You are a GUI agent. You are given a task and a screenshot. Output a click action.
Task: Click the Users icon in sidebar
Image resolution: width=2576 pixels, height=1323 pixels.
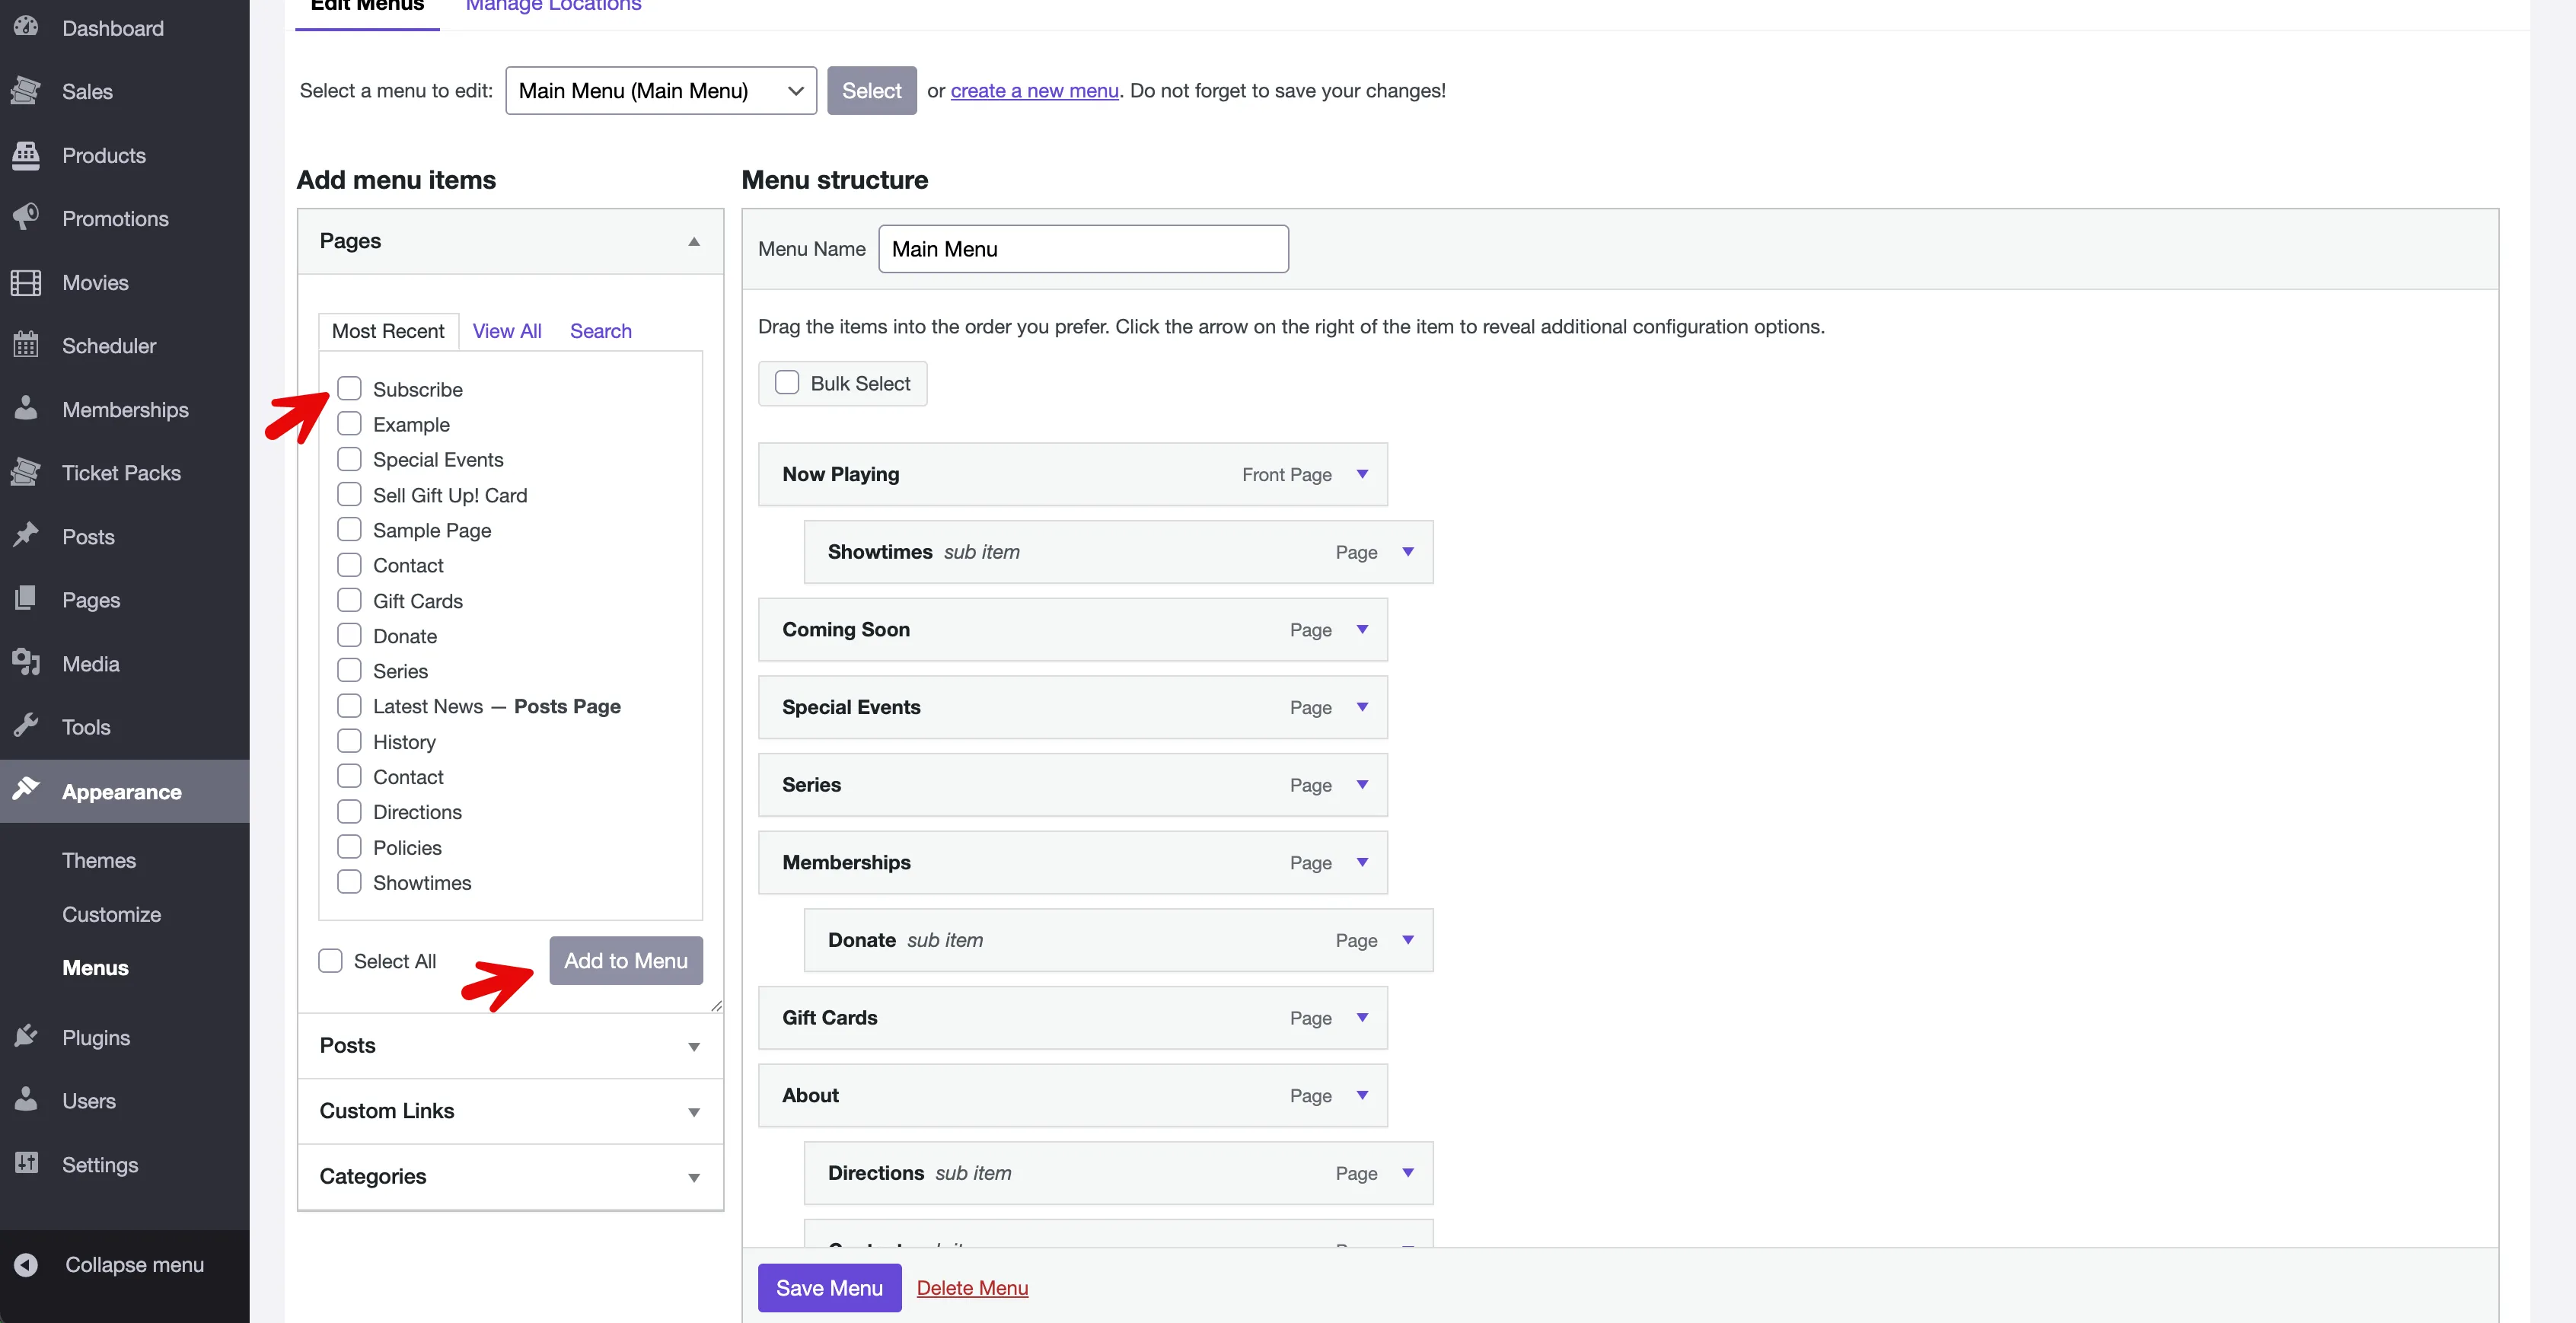coord(26,1100)
